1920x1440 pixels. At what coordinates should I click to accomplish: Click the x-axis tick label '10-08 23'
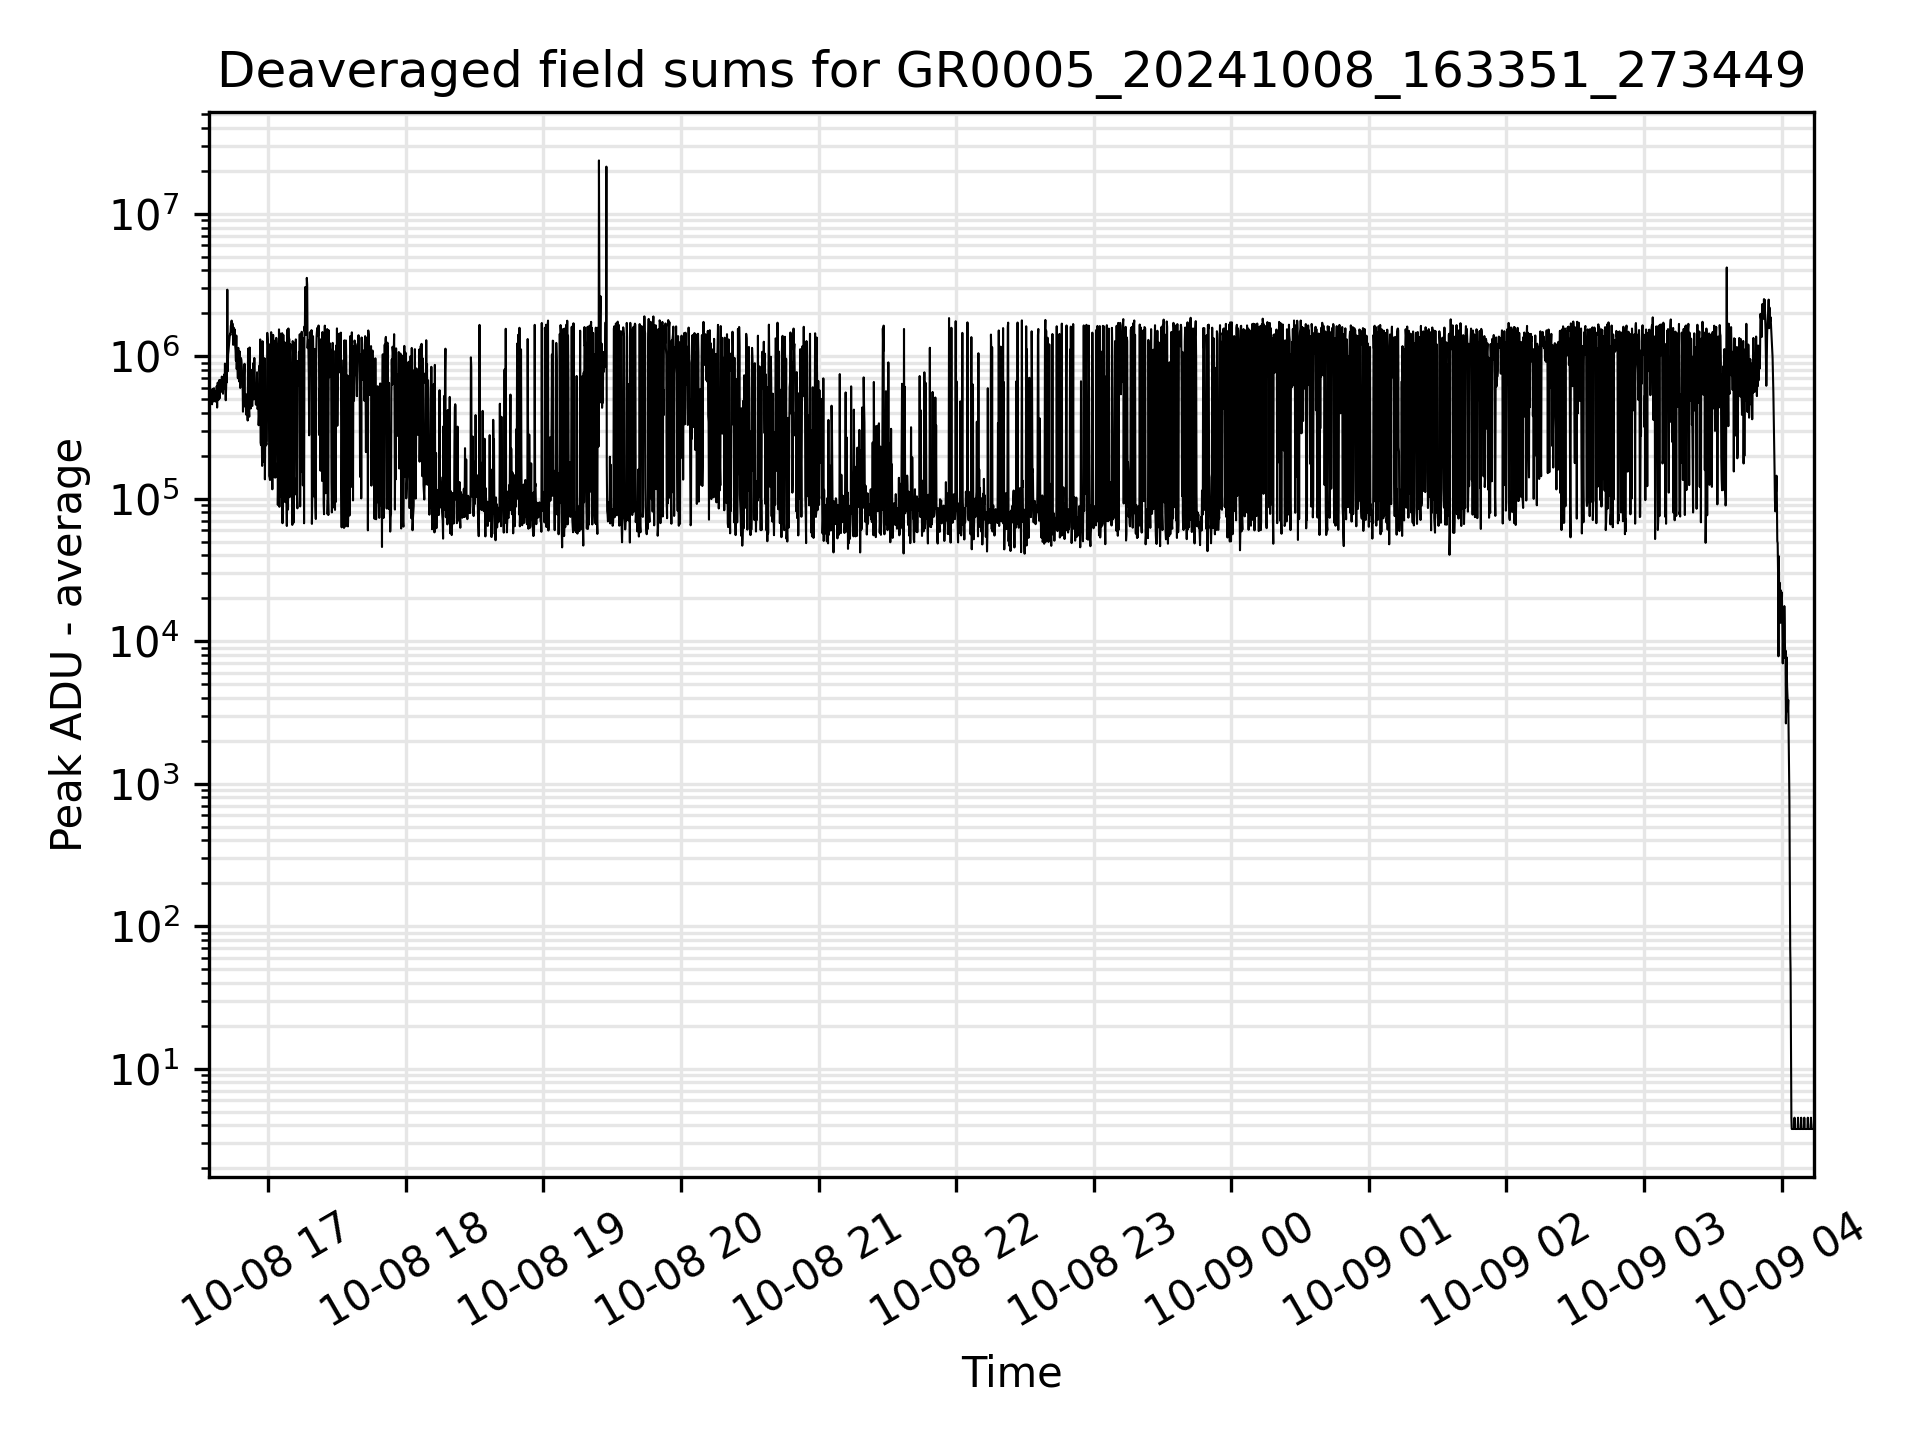[x=1094, y=1267]
